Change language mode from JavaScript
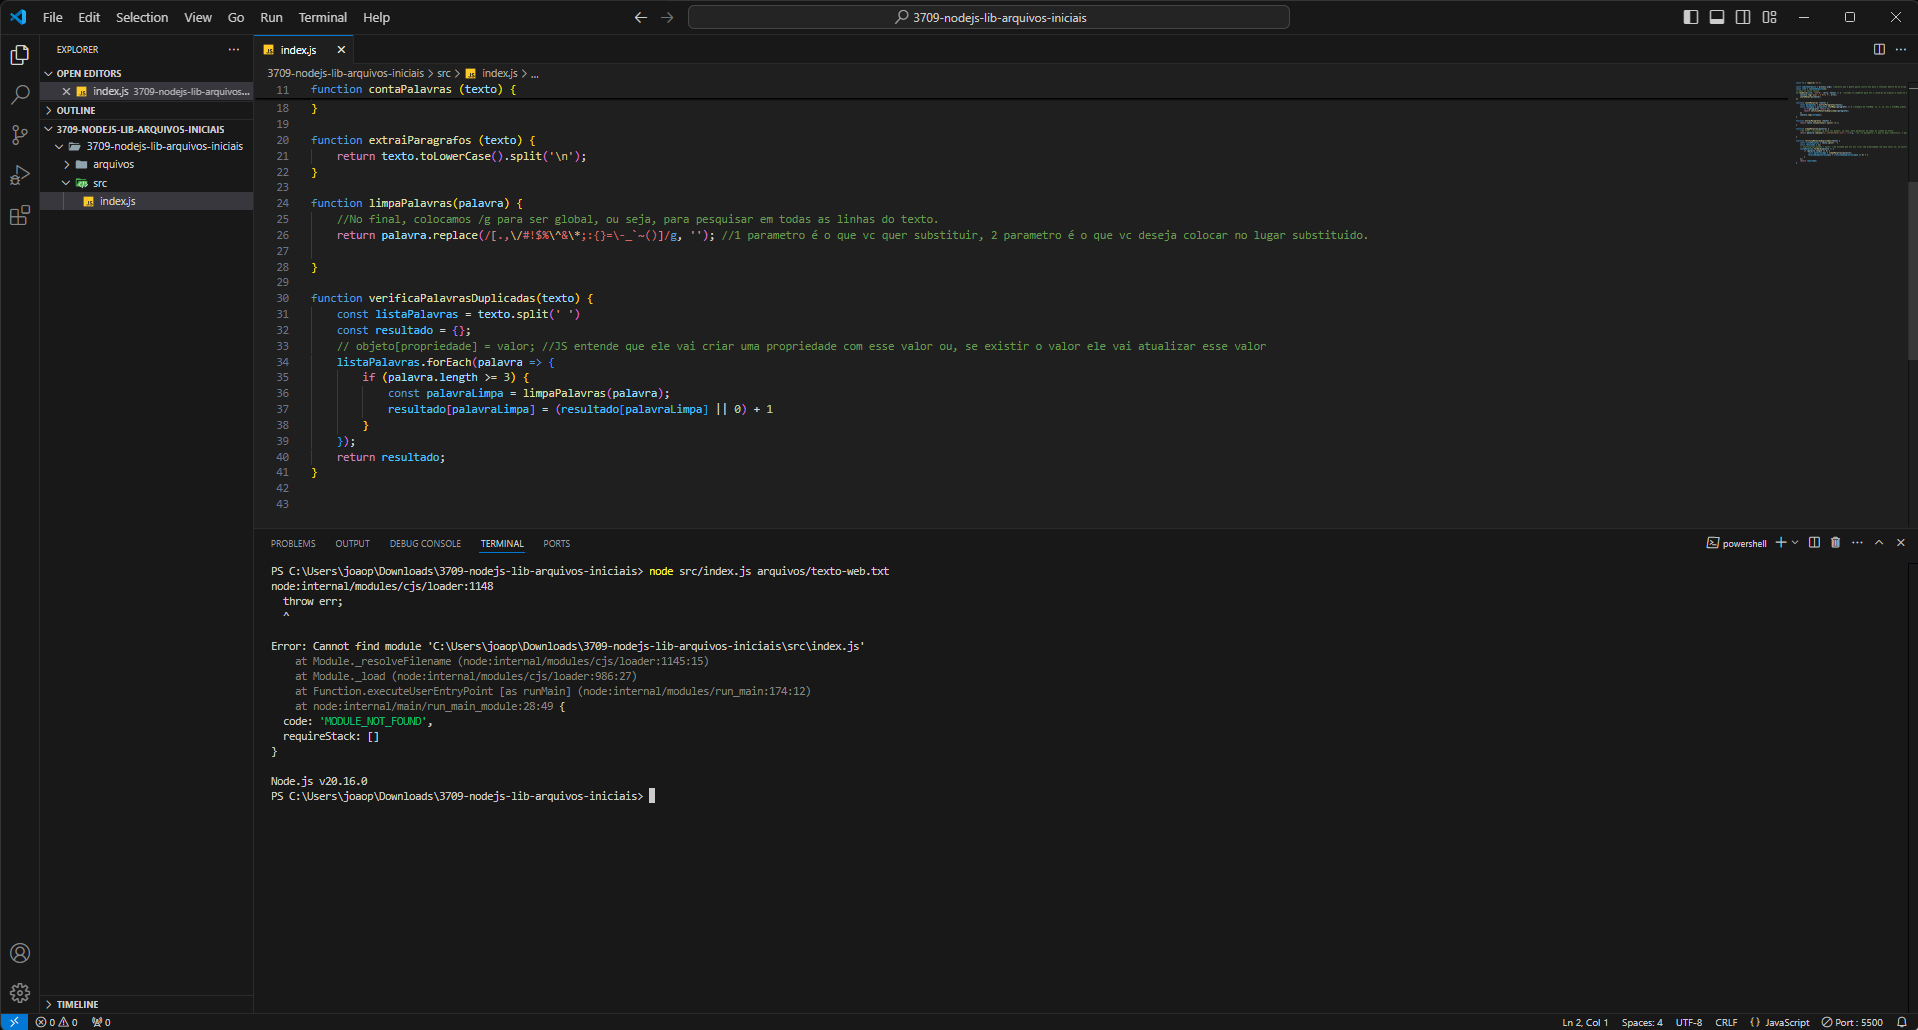1918x1030 pixels. 1786,1022
